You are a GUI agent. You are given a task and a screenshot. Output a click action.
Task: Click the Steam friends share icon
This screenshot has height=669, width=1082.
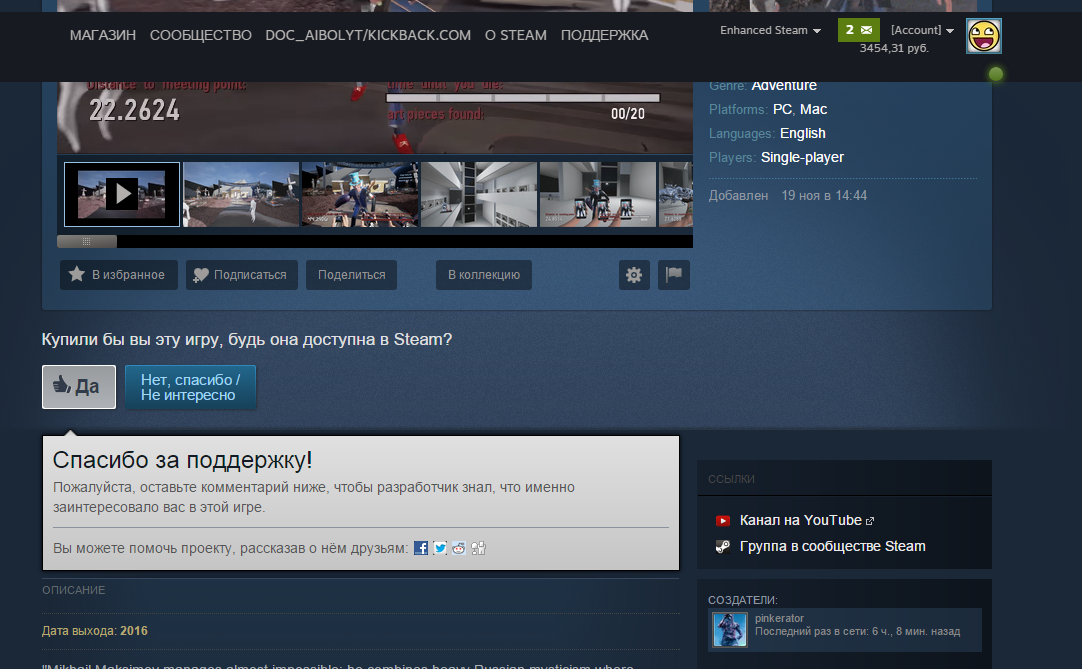(x=478, y=548)
